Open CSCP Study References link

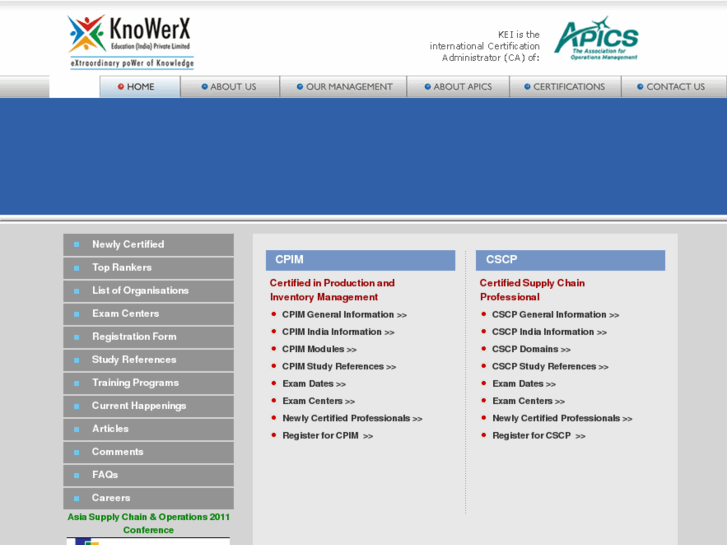(550, 366)
